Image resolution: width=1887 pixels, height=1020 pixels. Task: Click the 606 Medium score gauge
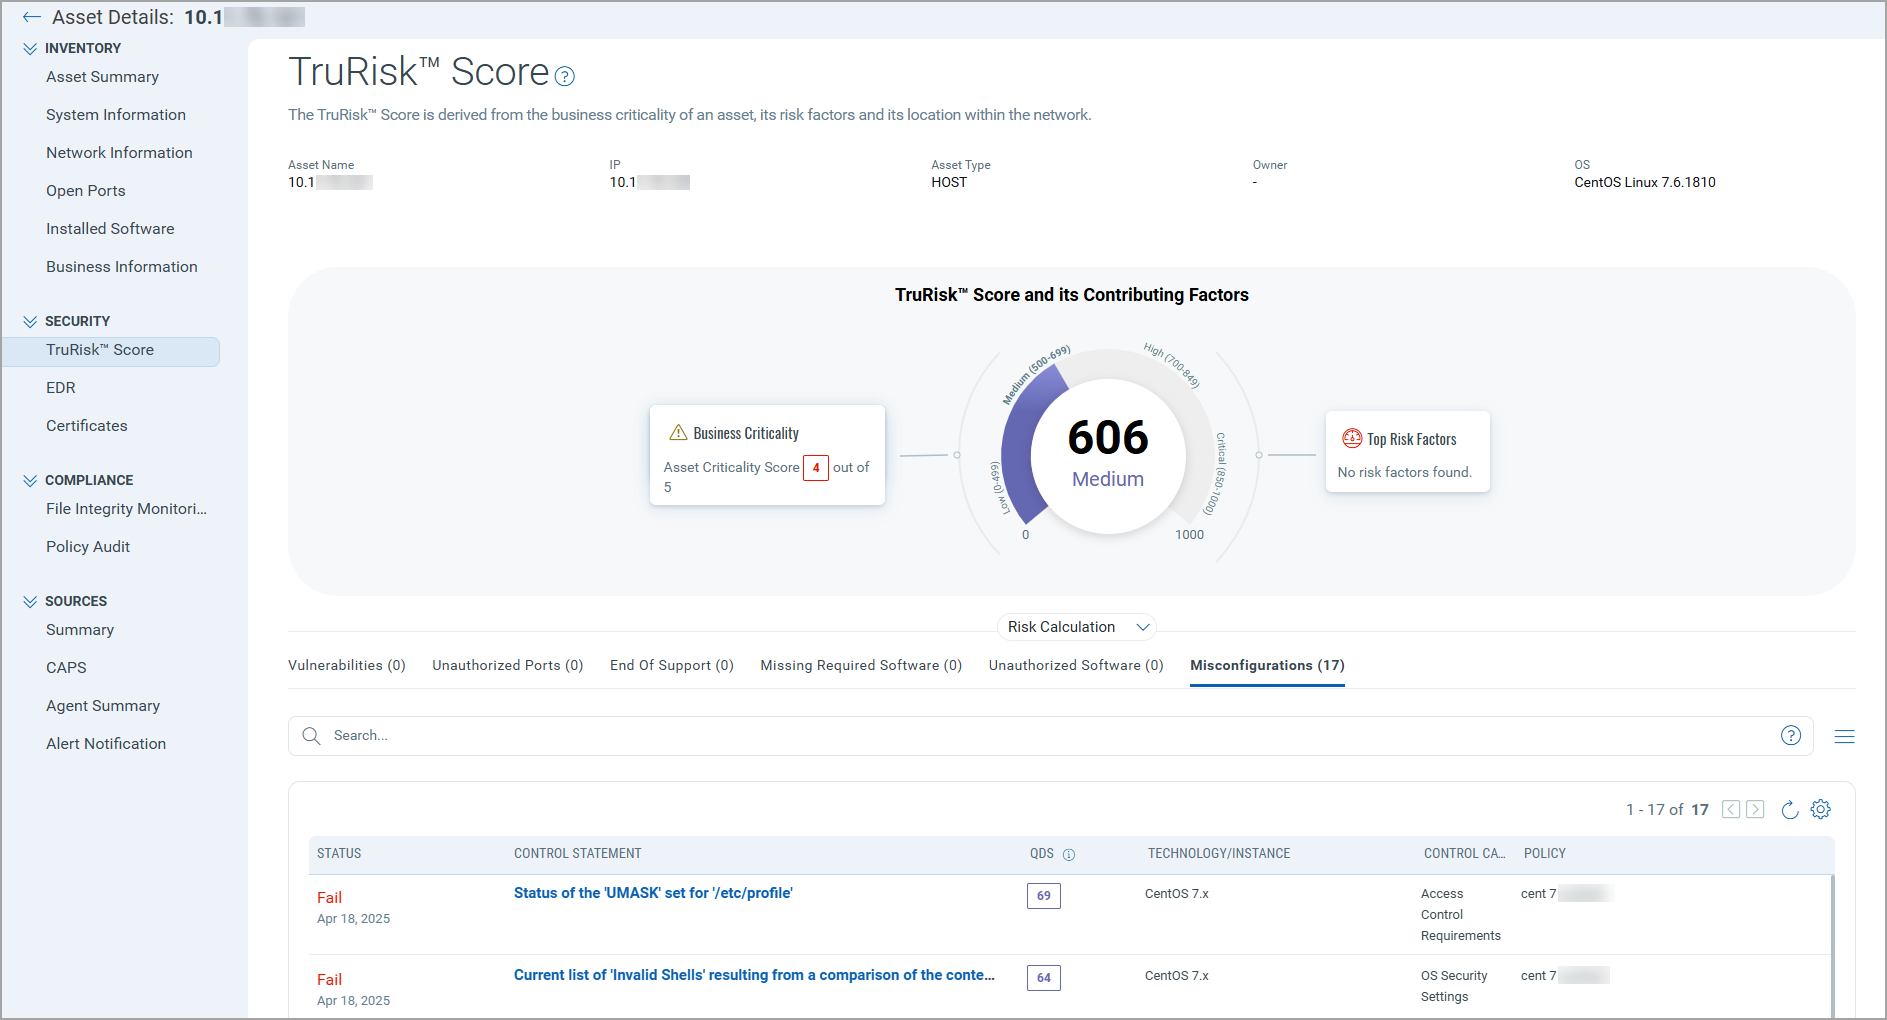pyautogui.click(x=1108, y=455)
